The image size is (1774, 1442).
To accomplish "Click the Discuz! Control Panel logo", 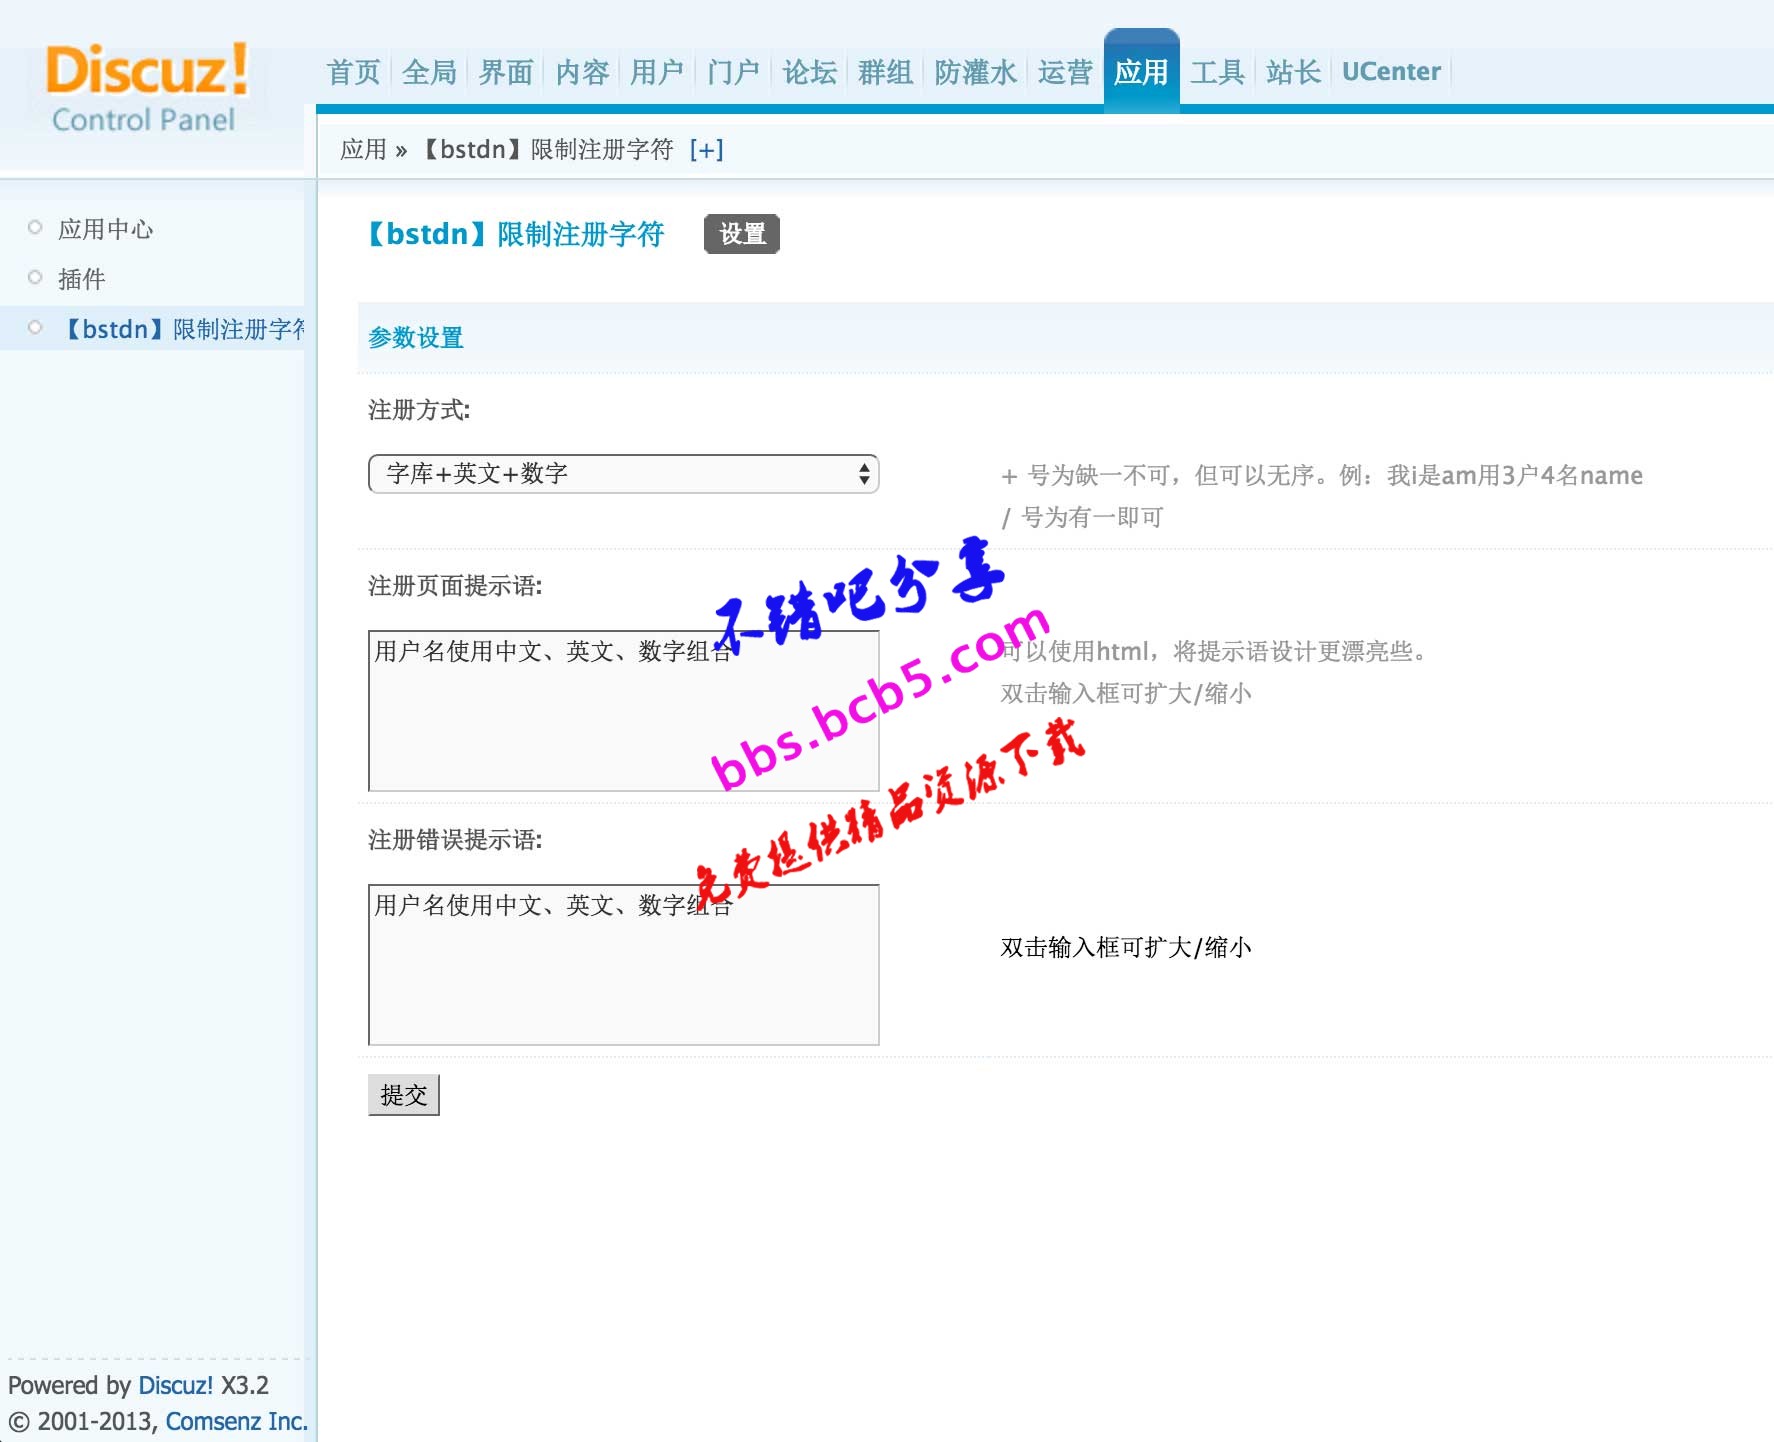I will click(x=146, y=88).
